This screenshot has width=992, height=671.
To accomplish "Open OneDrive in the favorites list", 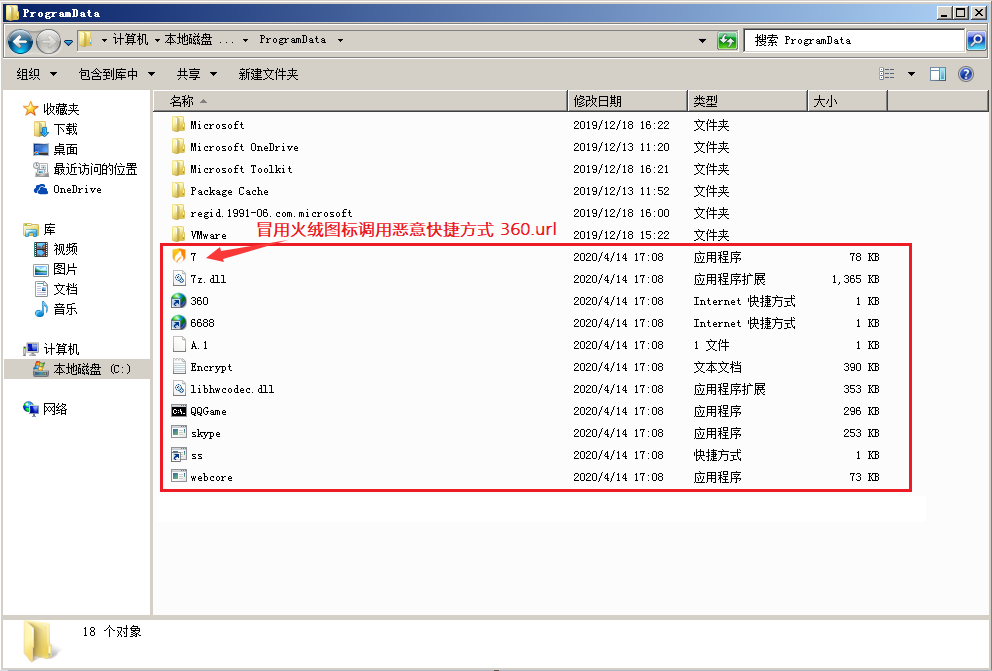I will tap(77, 189).
